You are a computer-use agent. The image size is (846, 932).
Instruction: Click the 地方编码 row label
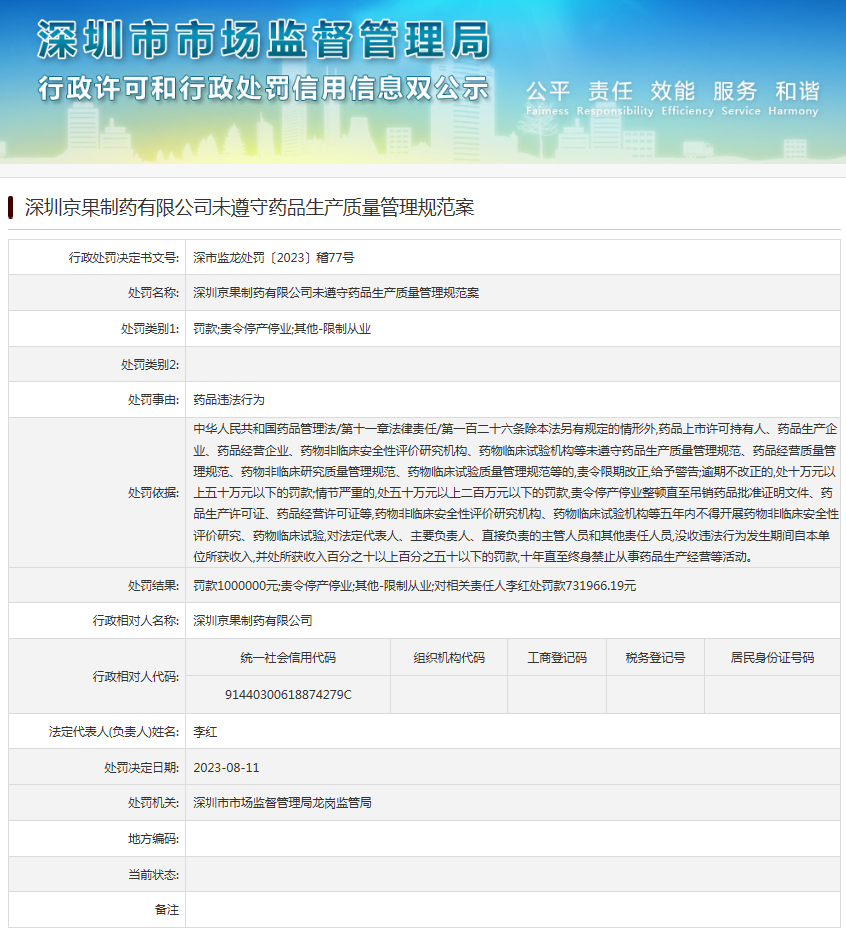153,839
